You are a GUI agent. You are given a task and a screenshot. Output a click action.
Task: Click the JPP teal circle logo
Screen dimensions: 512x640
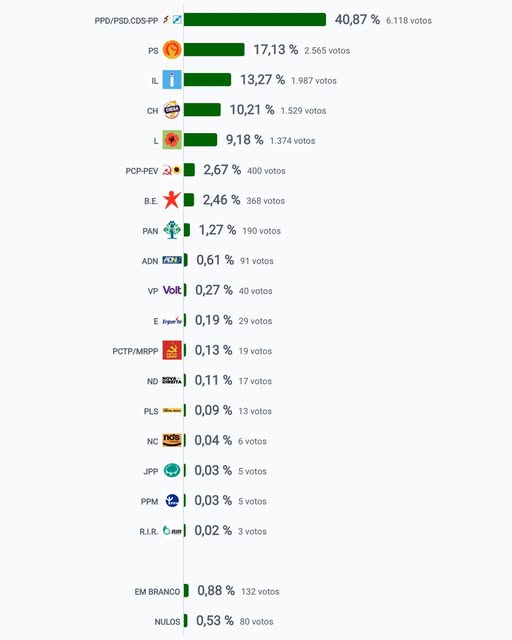click(172, 470)
